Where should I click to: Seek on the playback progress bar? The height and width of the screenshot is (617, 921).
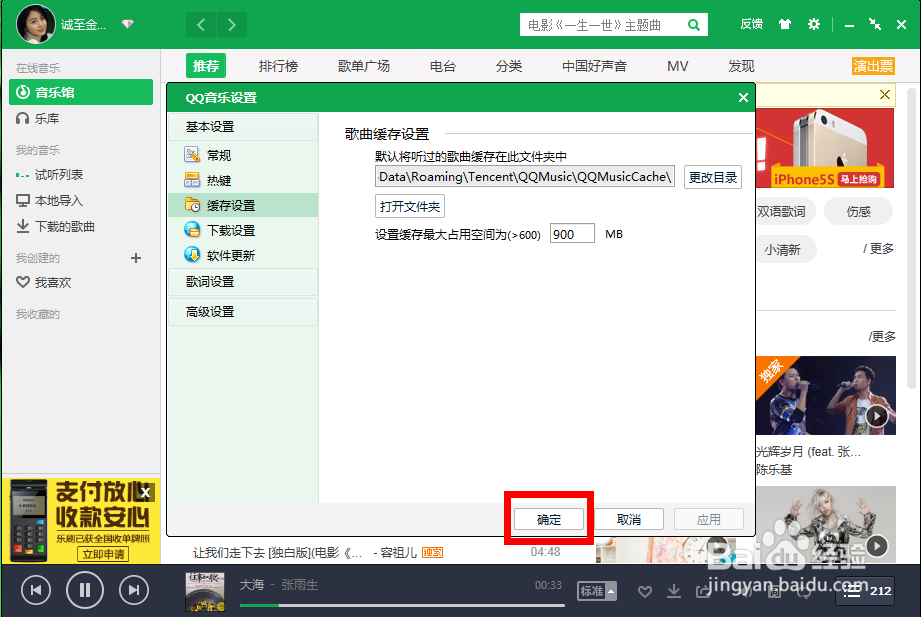(x=402, y=605)
